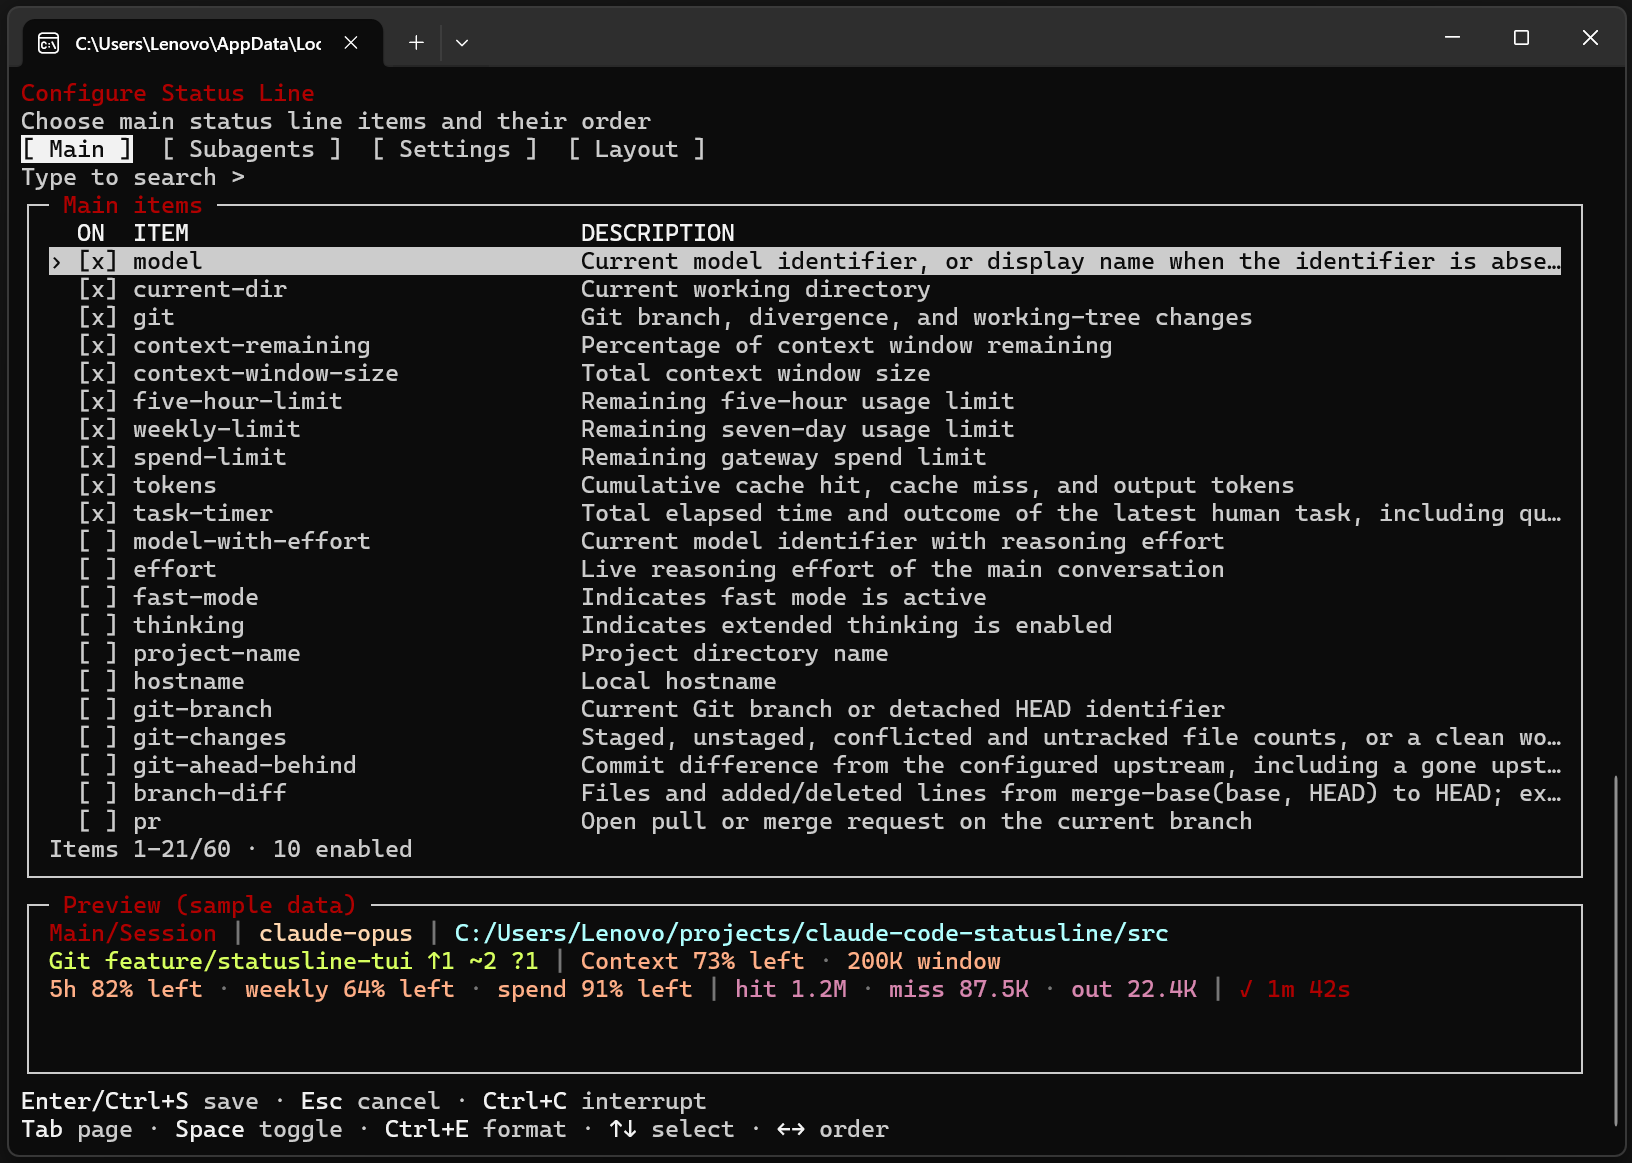Uncheck the task-timer checkbox
Viewport: 1632px width, 1163px height.
98,513
